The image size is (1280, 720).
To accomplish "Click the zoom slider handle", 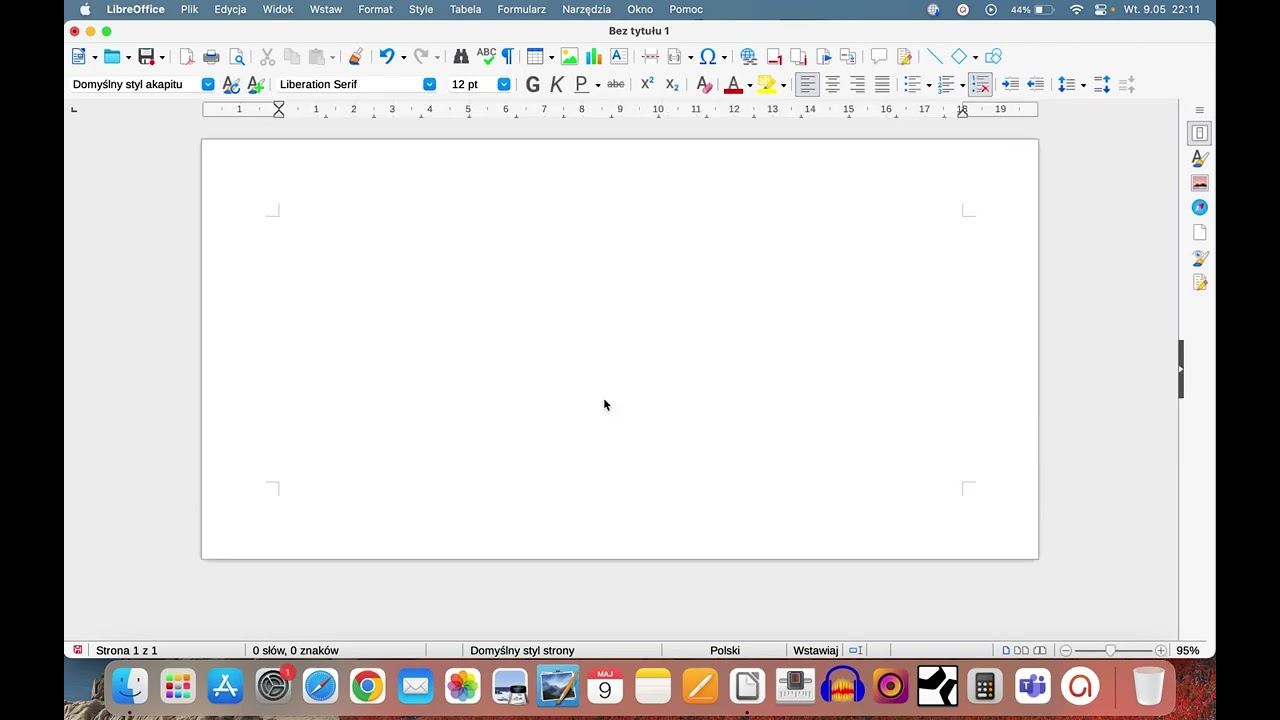I will coord(1110,650).
